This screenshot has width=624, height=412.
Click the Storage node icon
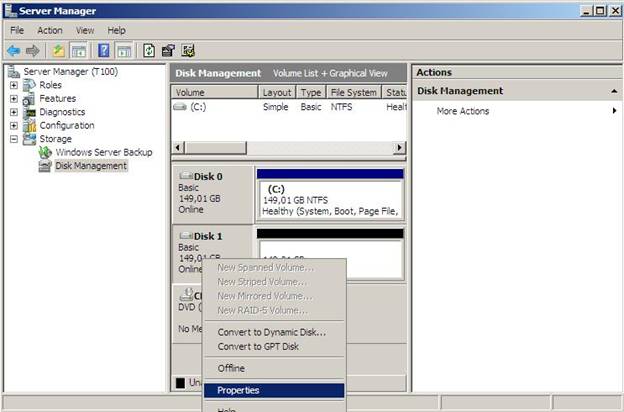tap(29, 139)
